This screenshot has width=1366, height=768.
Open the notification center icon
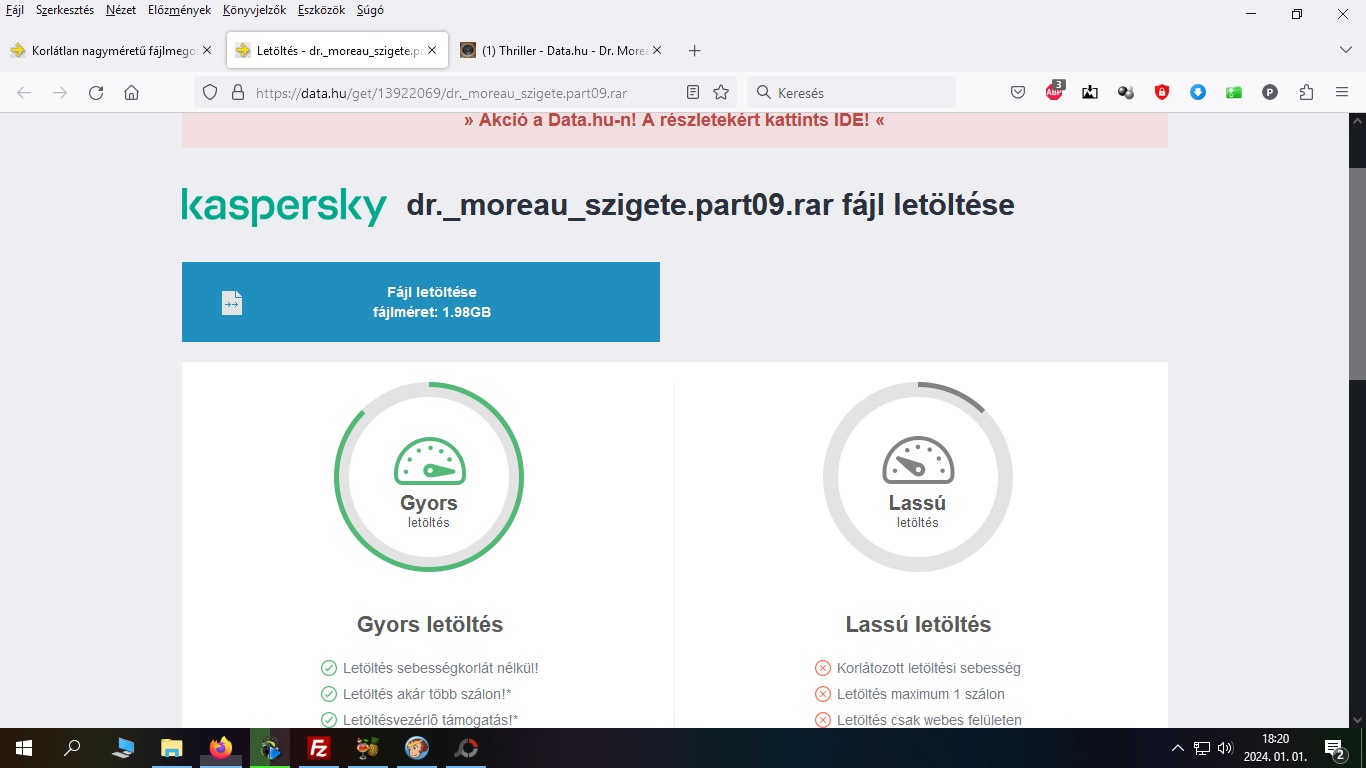click(1335, 748)
